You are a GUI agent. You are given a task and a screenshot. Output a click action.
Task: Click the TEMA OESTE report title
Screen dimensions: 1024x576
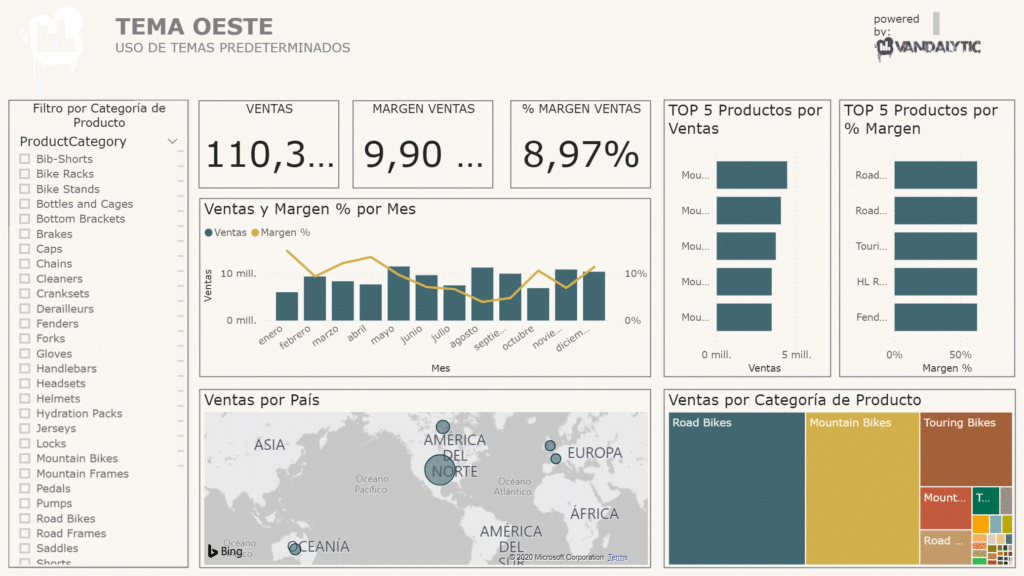tap(194, 27)
